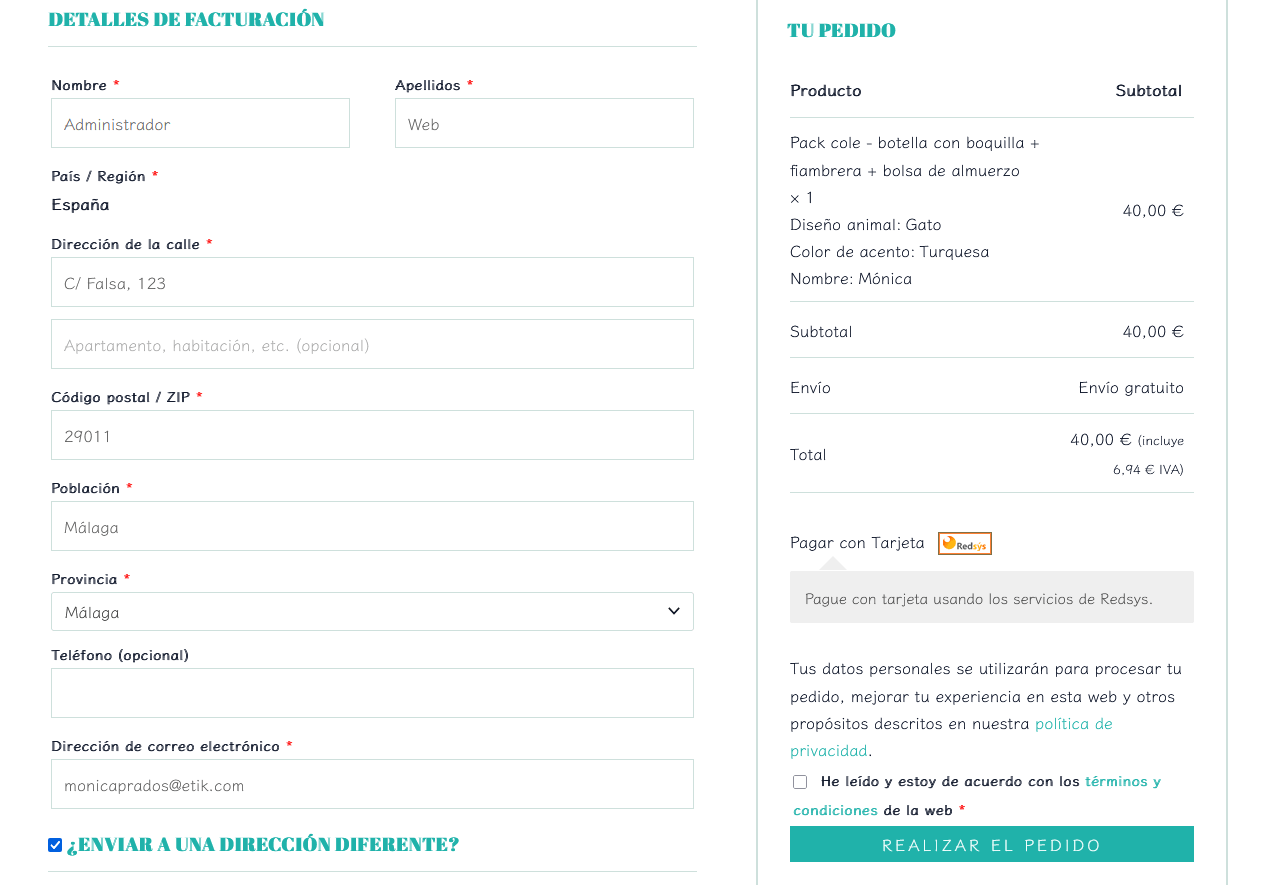The image size is (1280, 885).
Task: Select the apartment optional address field
Action: pyautogui.click(x=372, y=345)
